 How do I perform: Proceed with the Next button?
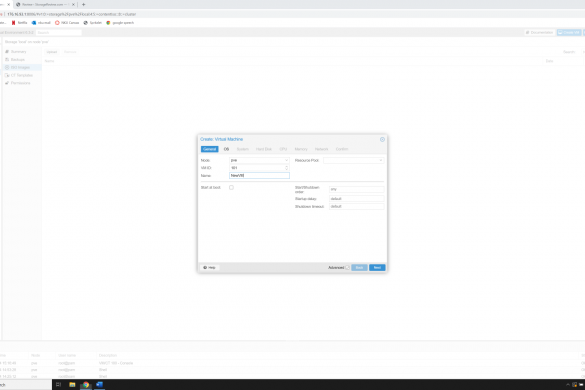(x=377, y=268)
